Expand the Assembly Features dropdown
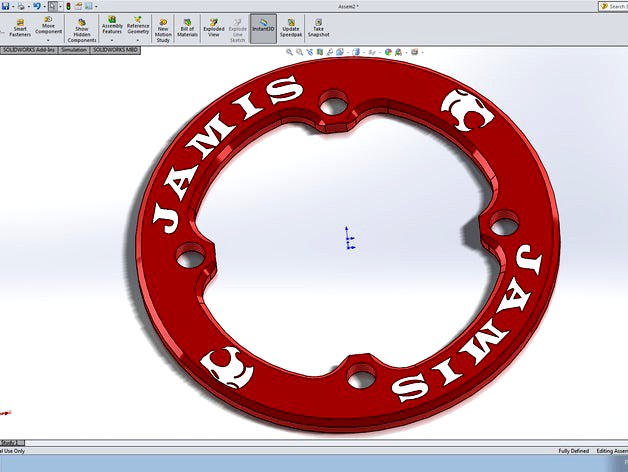 (112, 41)
